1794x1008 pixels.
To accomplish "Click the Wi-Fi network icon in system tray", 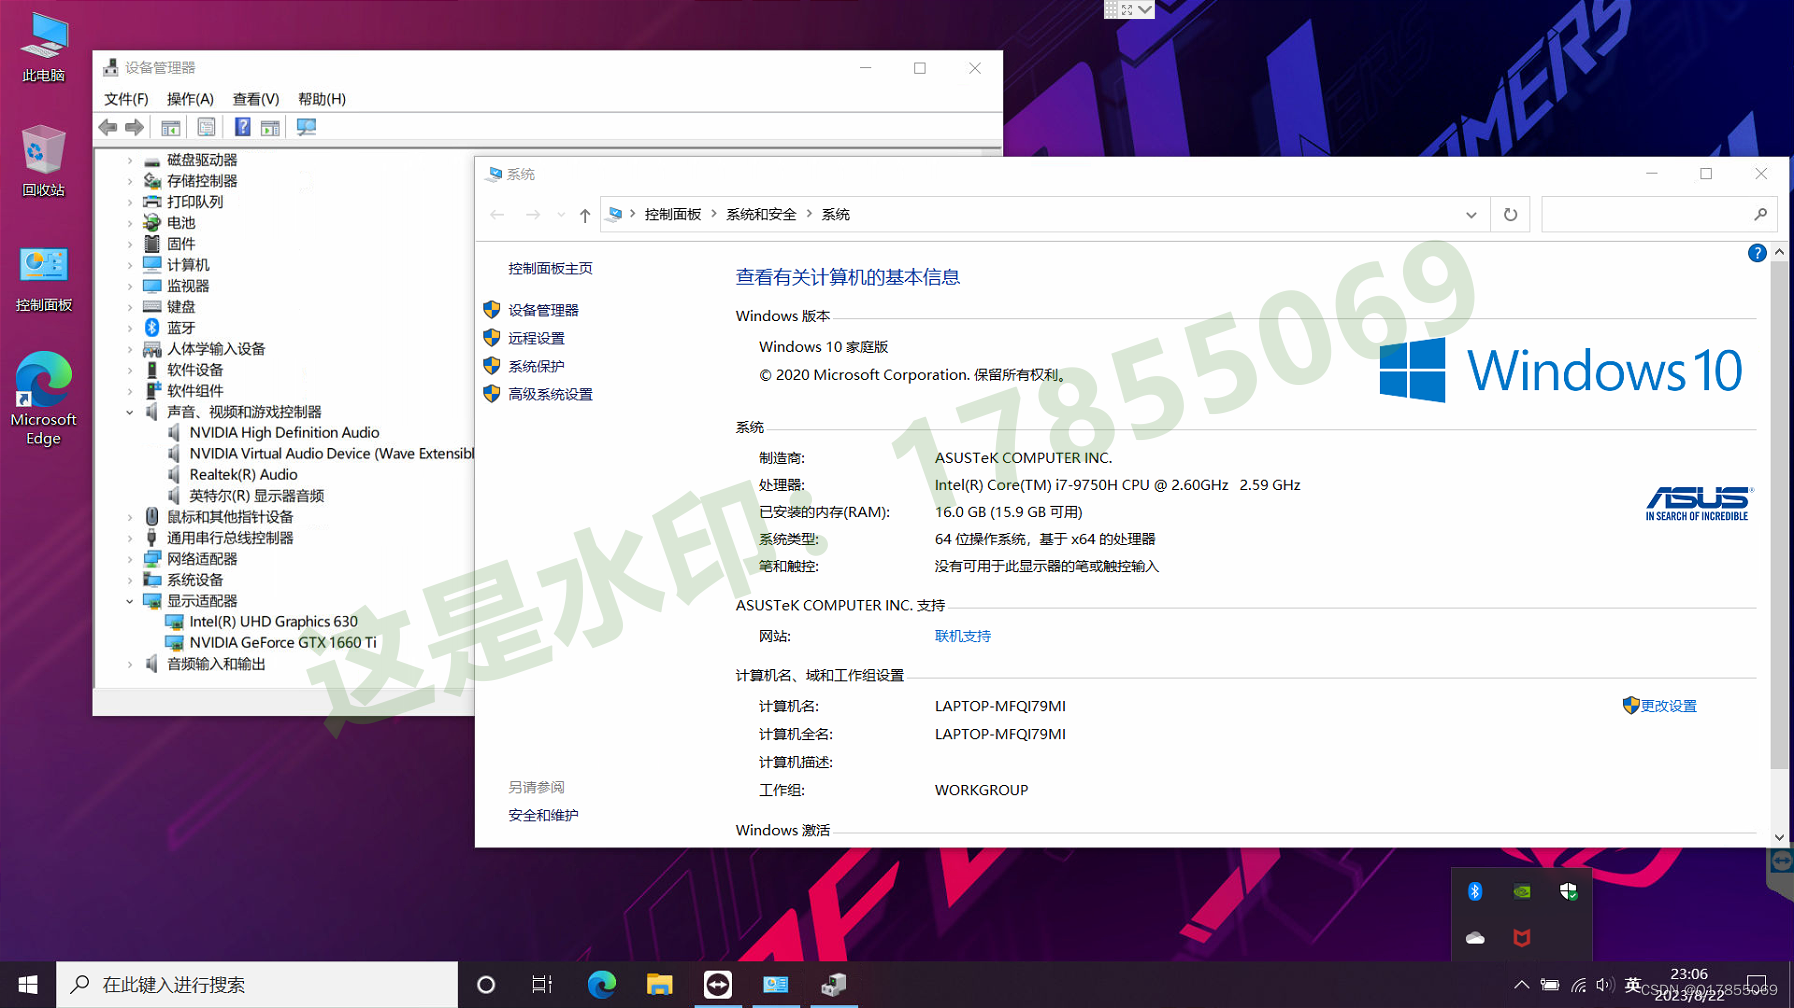I will tap(1578, 985).
